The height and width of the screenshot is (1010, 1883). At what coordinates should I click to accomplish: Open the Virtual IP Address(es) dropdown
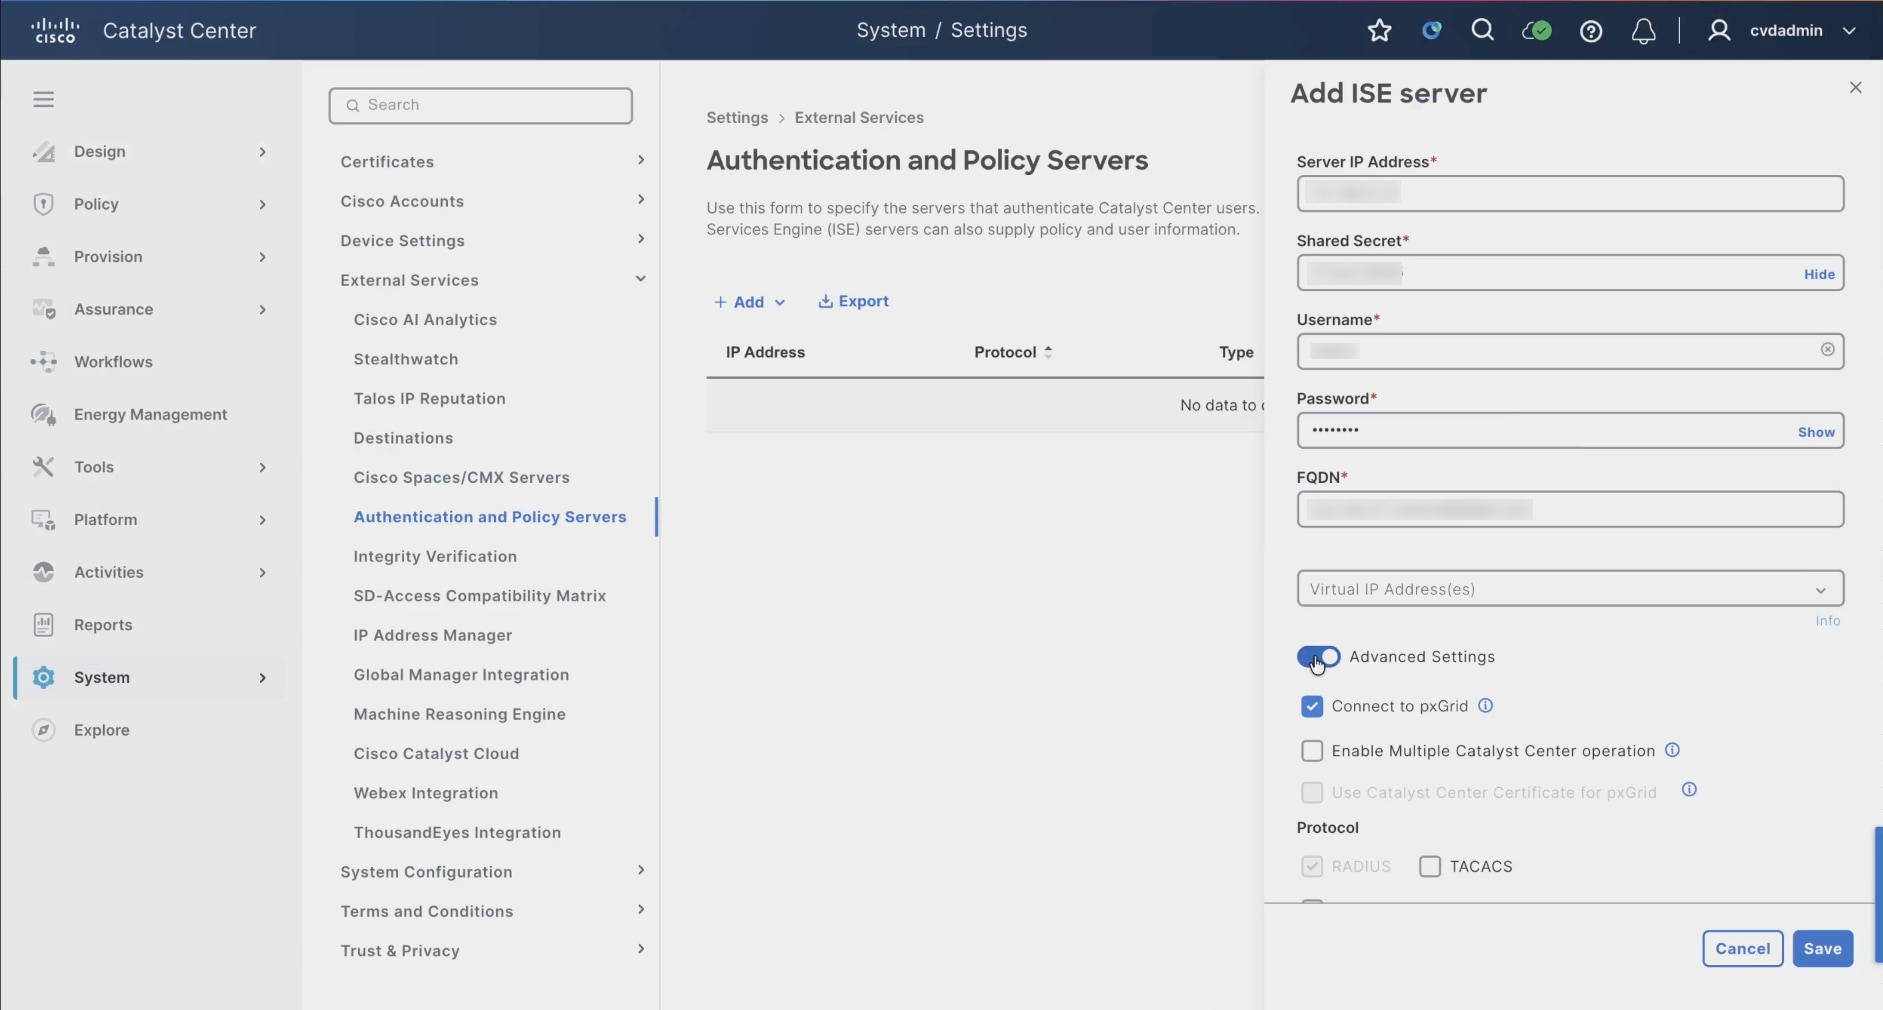pos(1570,589)
